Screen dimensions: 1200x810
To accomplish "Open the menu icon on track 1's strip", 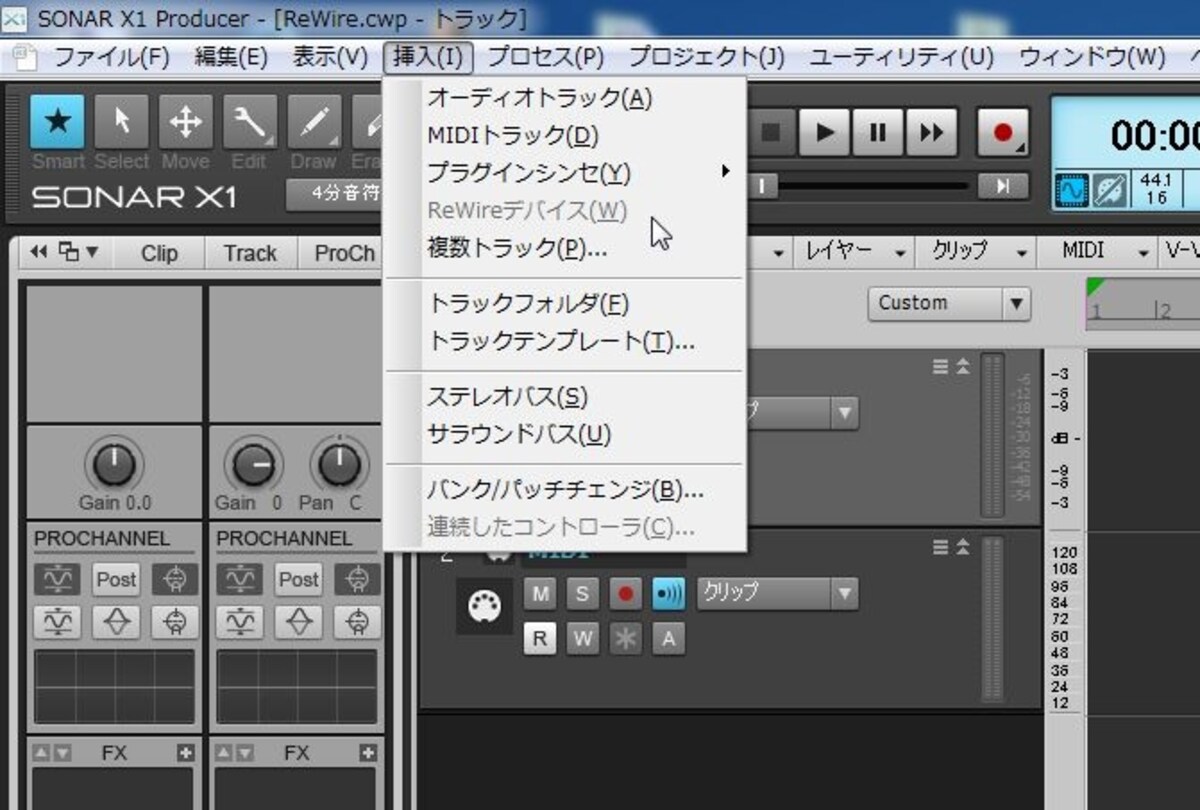I will [941, 367].
